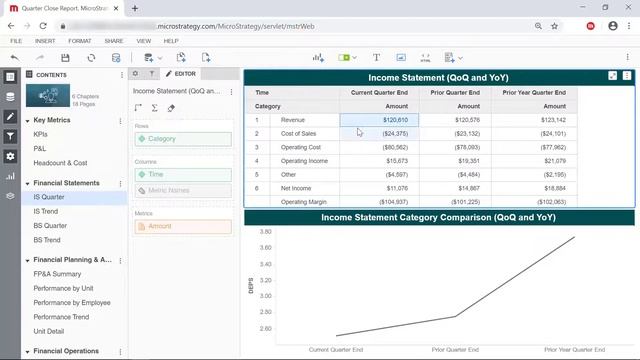Viewport: 640px width, 360px height.
Task: Maximize the Income Statement visualization
Action: point(612,76)
